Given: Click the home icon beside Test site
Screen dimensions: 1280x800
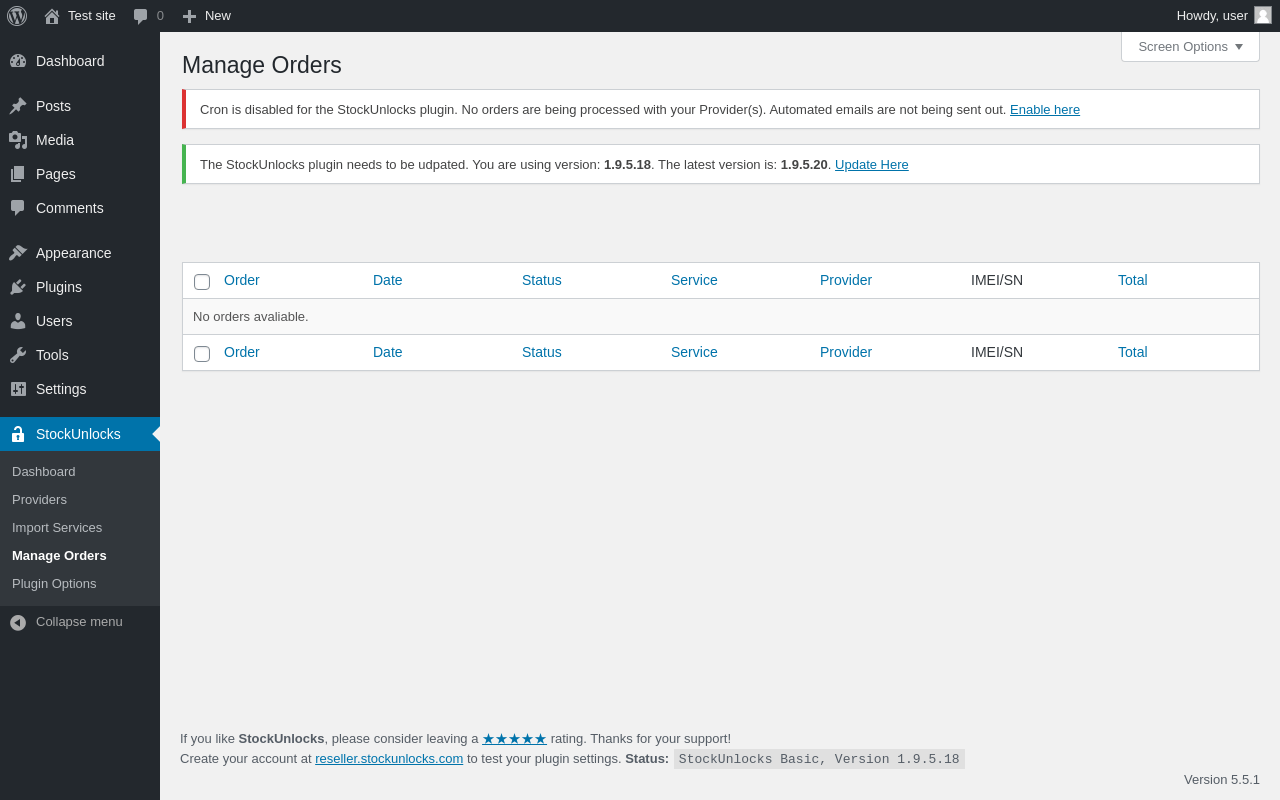Looking at the screenshot, I should 52,16.
